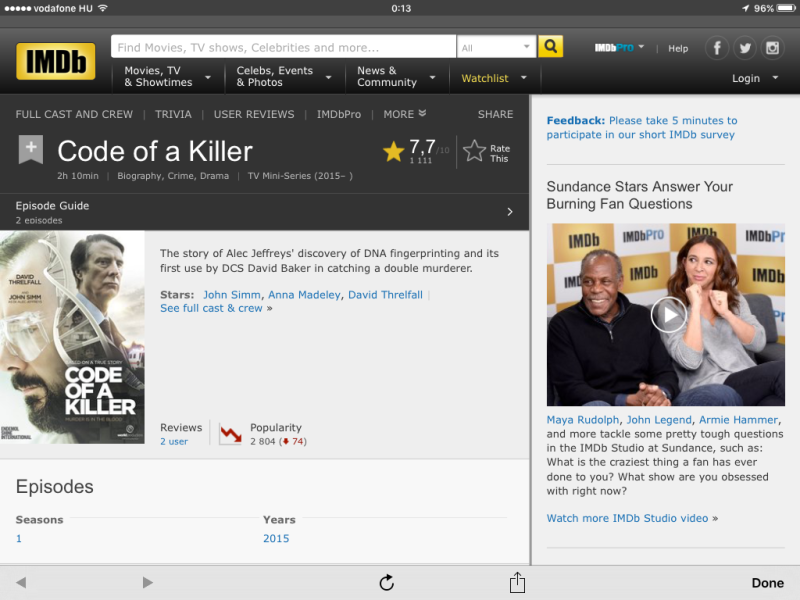The width and height of the screenshot is (800, 600).
Task: Open the iOS share sheet icon
Action: [517, 582]
